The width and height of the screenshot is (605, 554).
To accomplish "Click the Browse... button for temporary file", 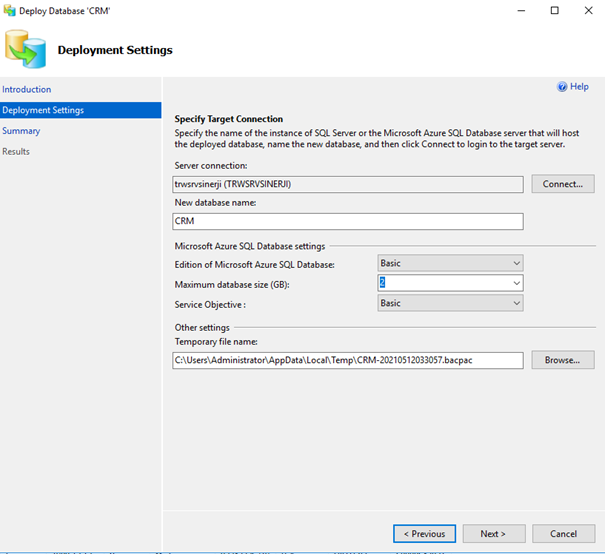I will 563,360.
